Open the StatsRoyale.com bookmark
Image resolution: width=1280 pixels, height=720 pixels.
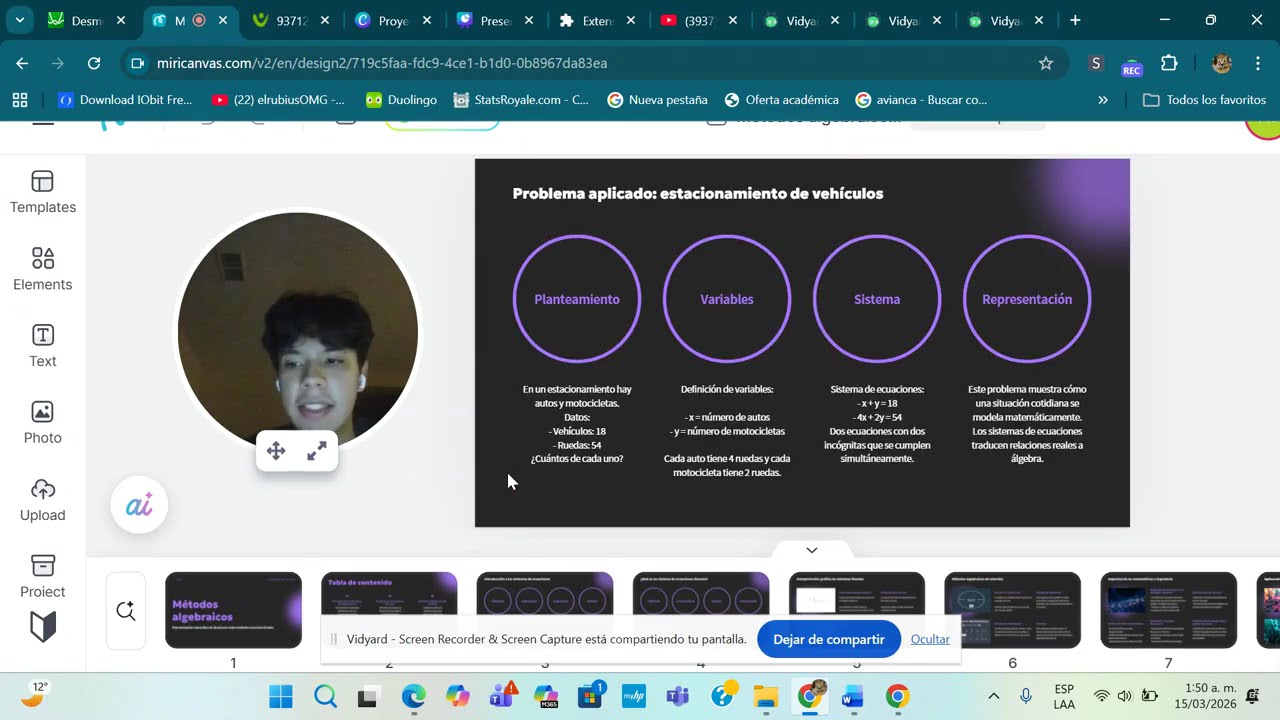pyautogui.click(x=521, y=100)
